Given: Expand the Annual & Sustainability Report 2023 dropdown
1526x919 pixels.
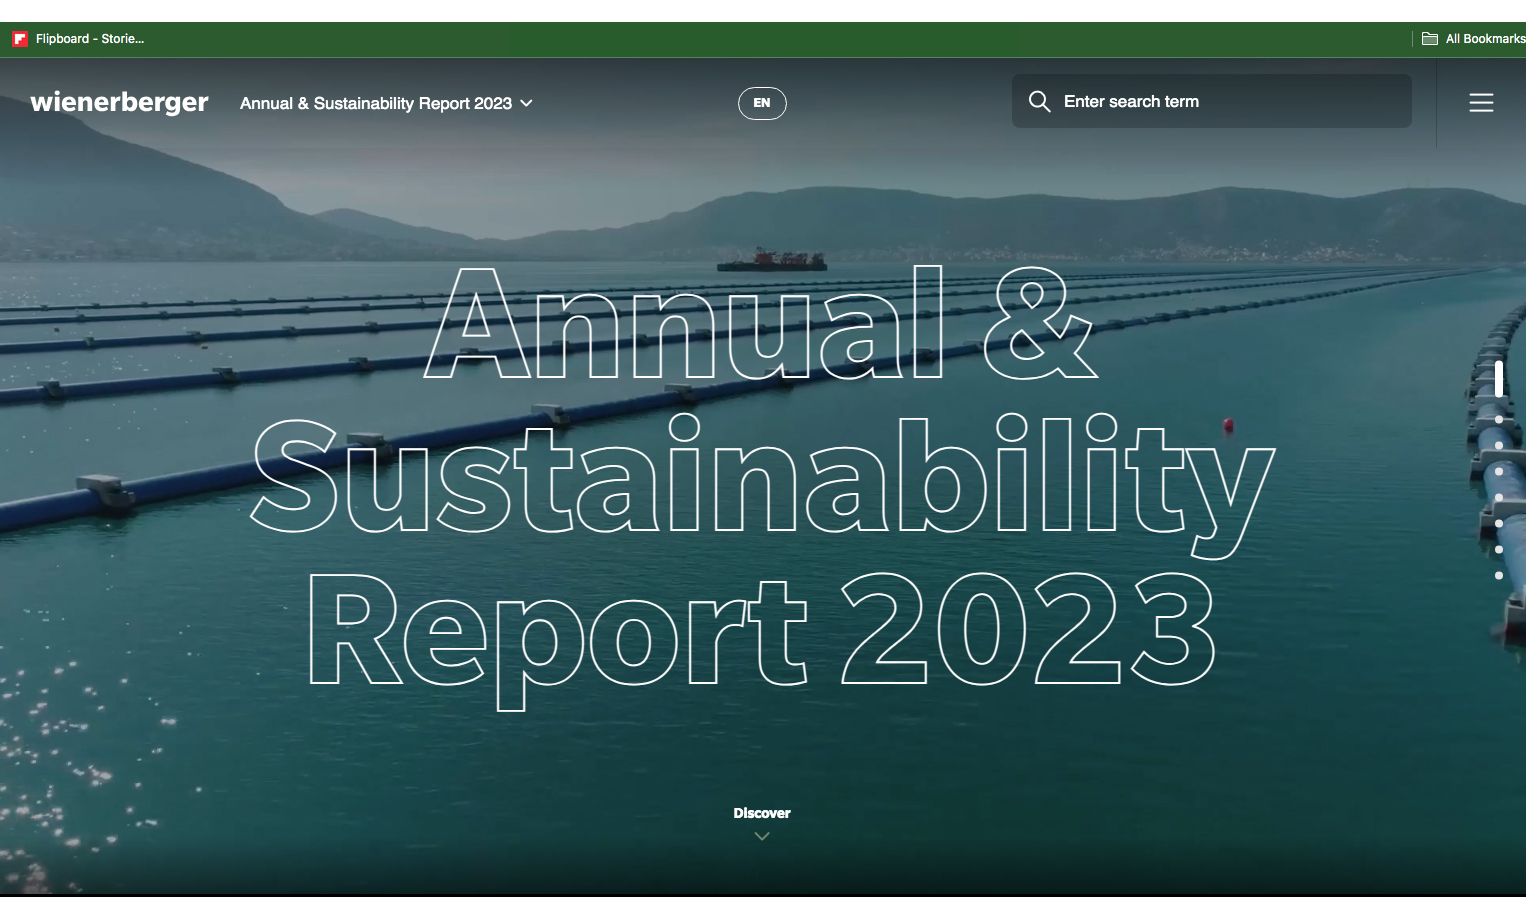Looking at the screenshot, I should (x=386, y=103).
